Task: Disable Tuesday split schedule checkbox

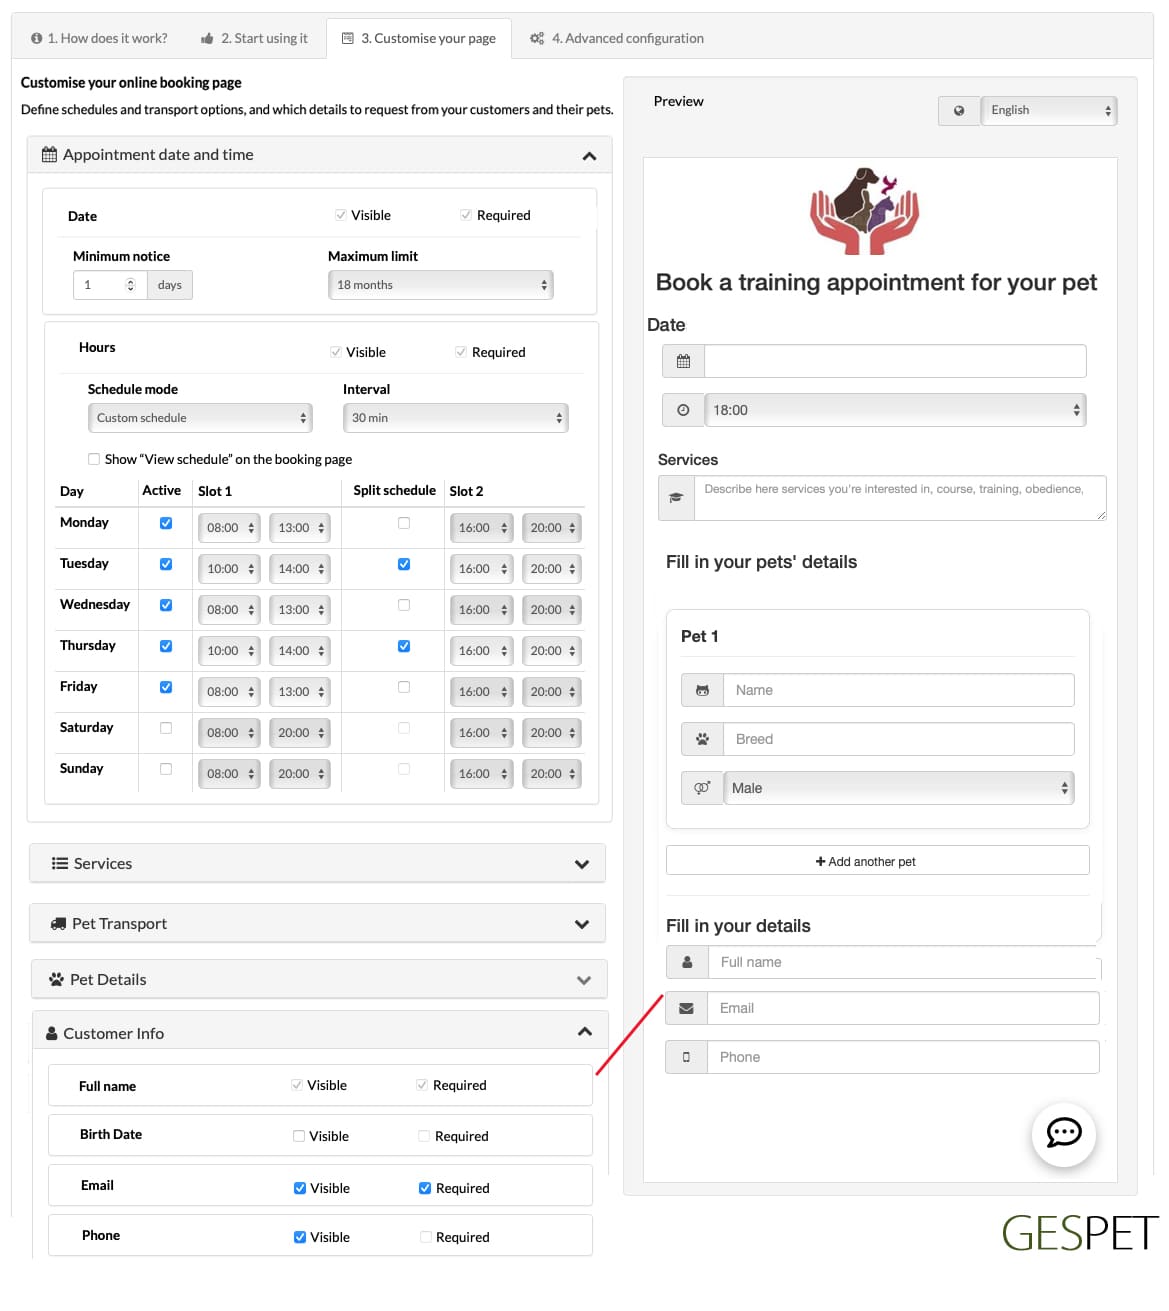Action: click(404, 564)
